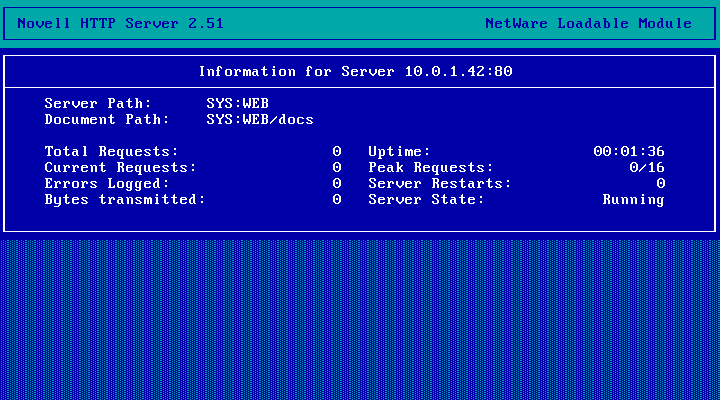The image size is (720, 400).
Task: Select the 'Information for Server 10.0.1.42:80' heading
Action: [355, 72]
